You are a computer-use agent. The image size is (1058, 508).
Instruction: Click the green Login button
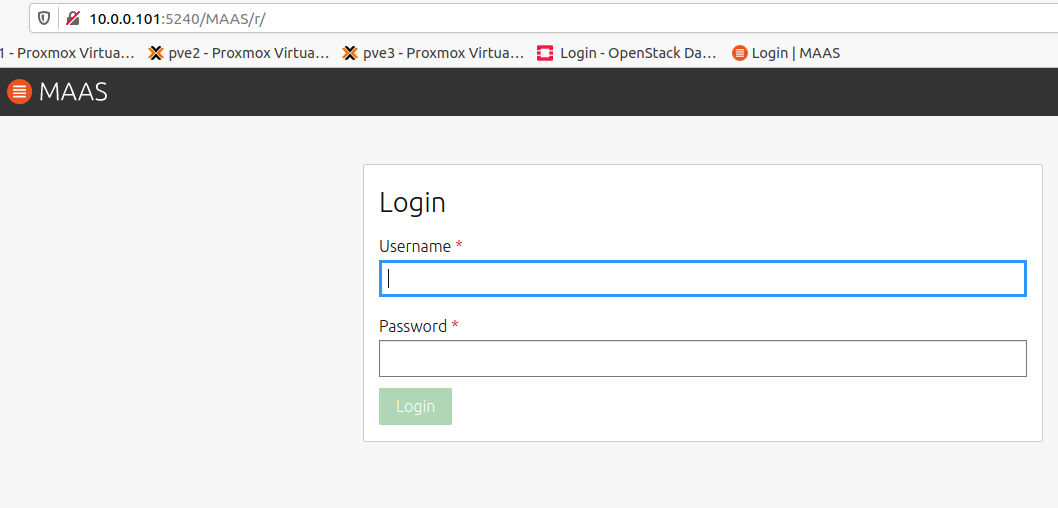click(x=416, y=406)
